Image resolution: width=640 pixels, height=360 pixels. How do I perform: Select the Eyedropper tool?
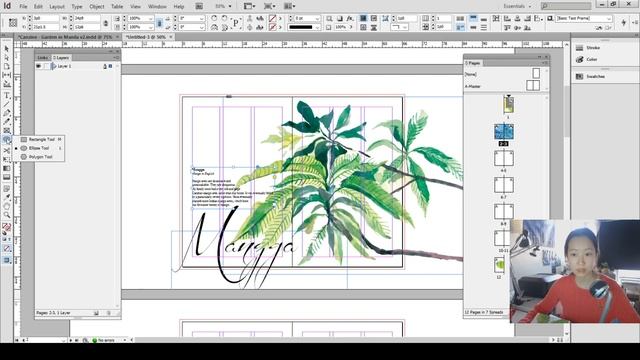(x=7, y=197)
